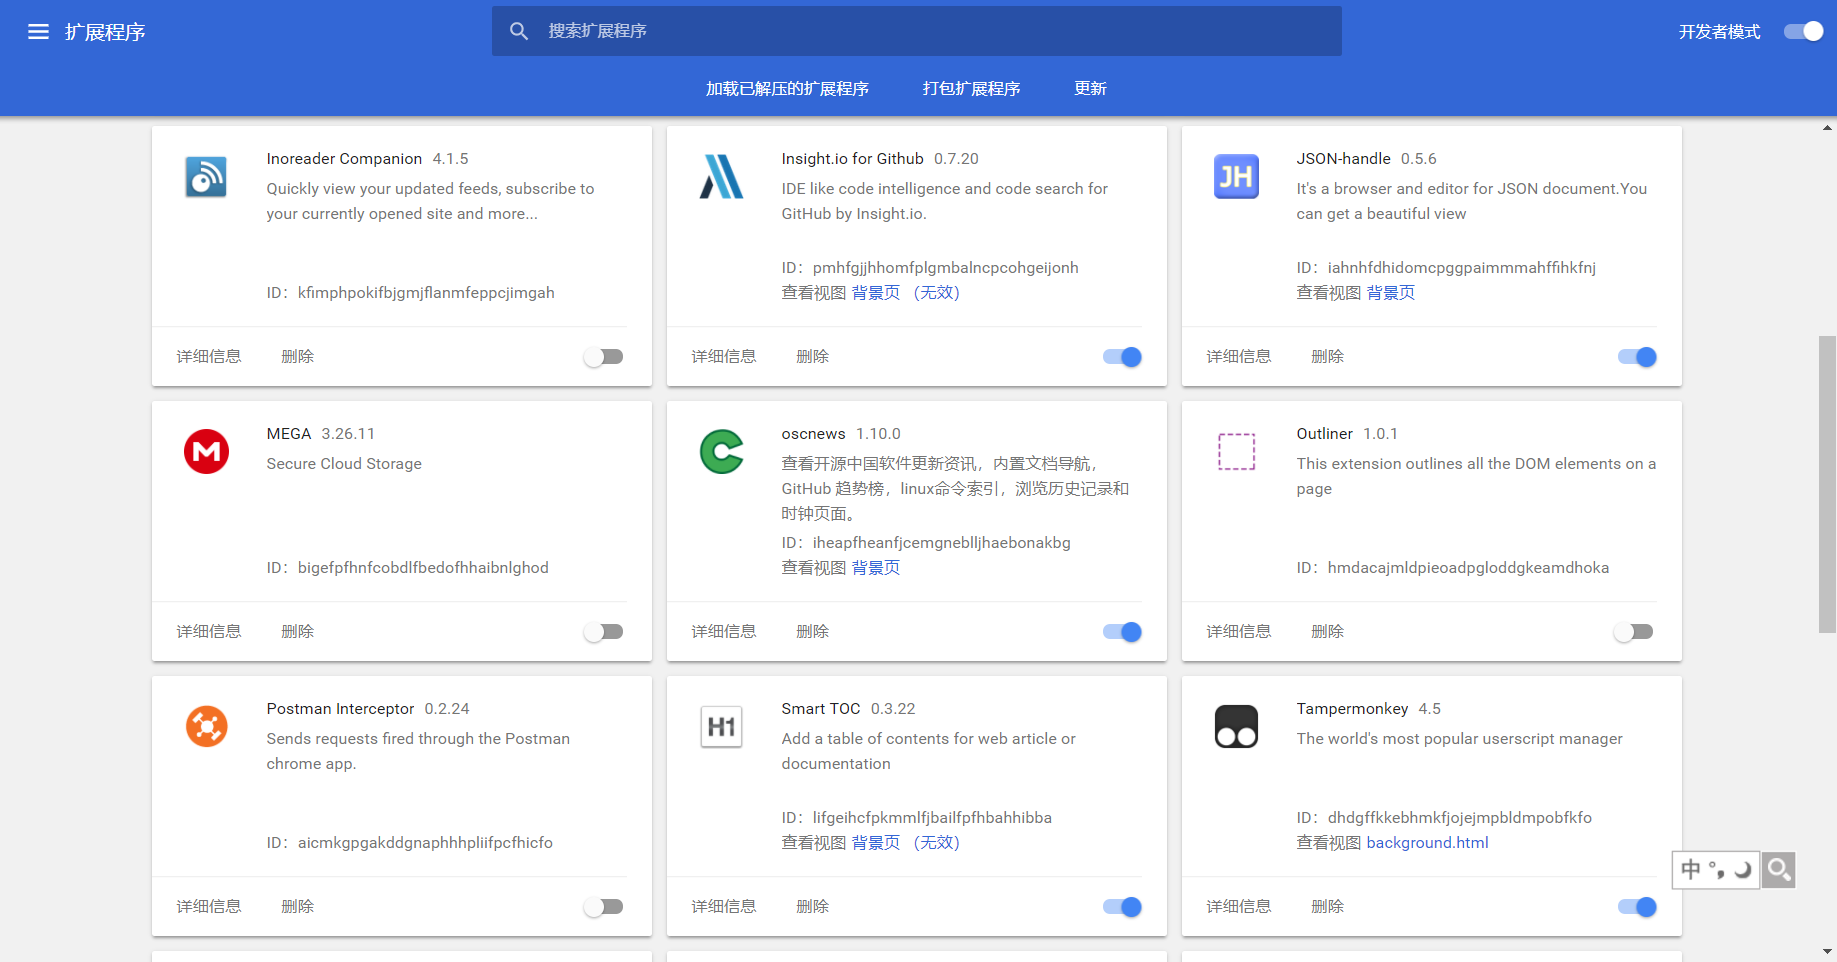
Task: Click 删除 for Postman Interceptor
Action: [298, 907]
